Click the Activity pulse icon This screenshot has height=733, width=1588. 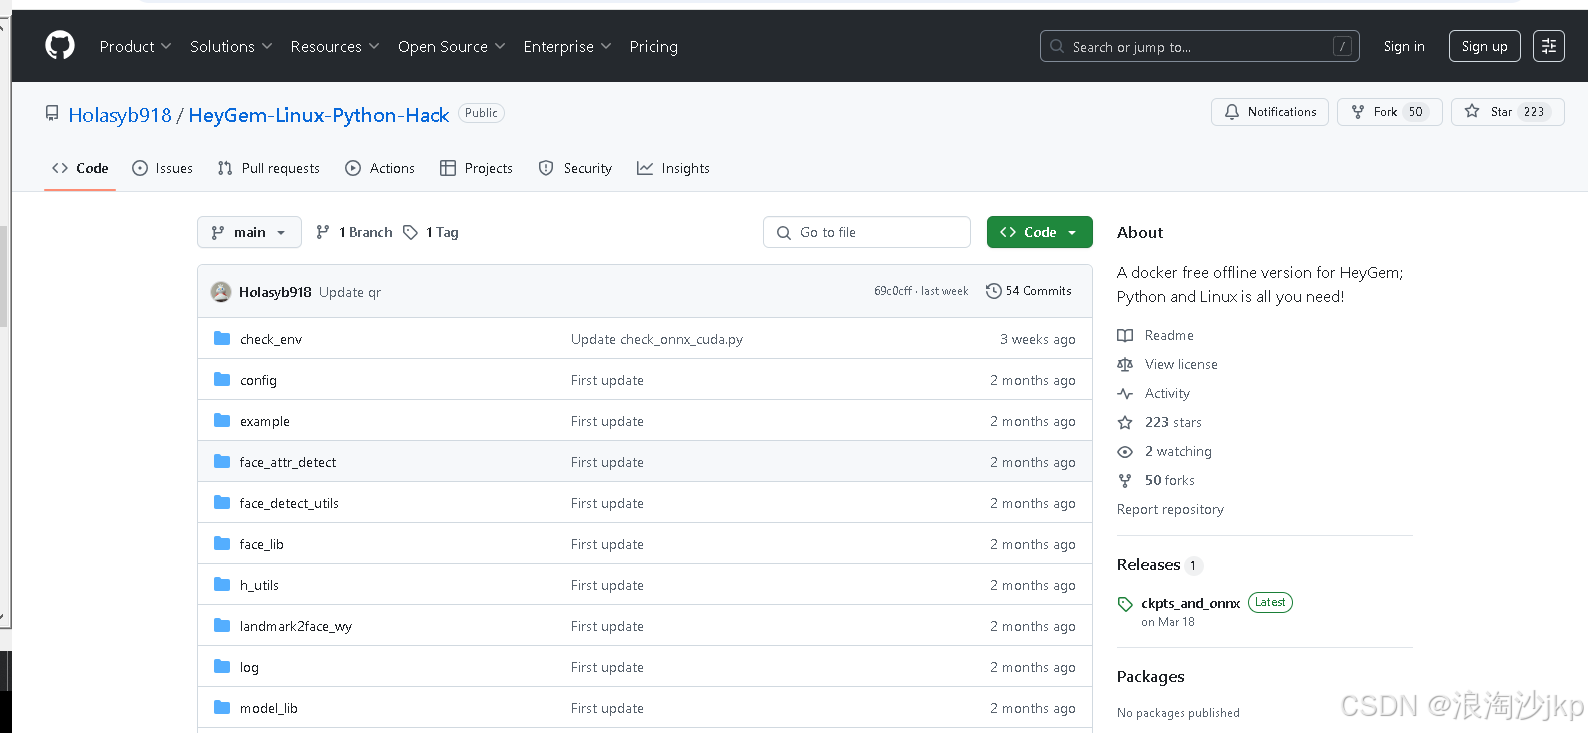1125,393
